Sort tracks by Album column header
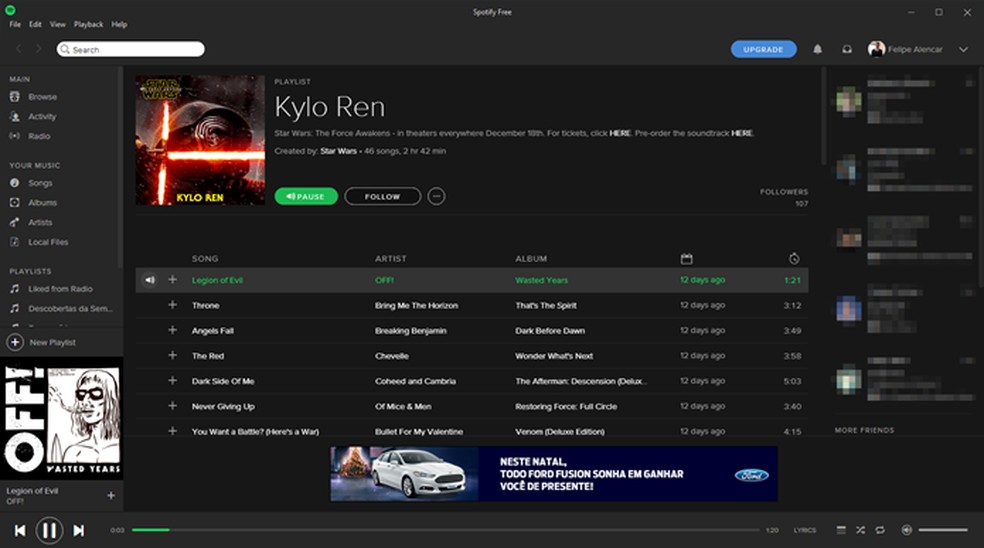Image resolution: width=984 pixels, height=548 pixels. [x=531, y=259]
